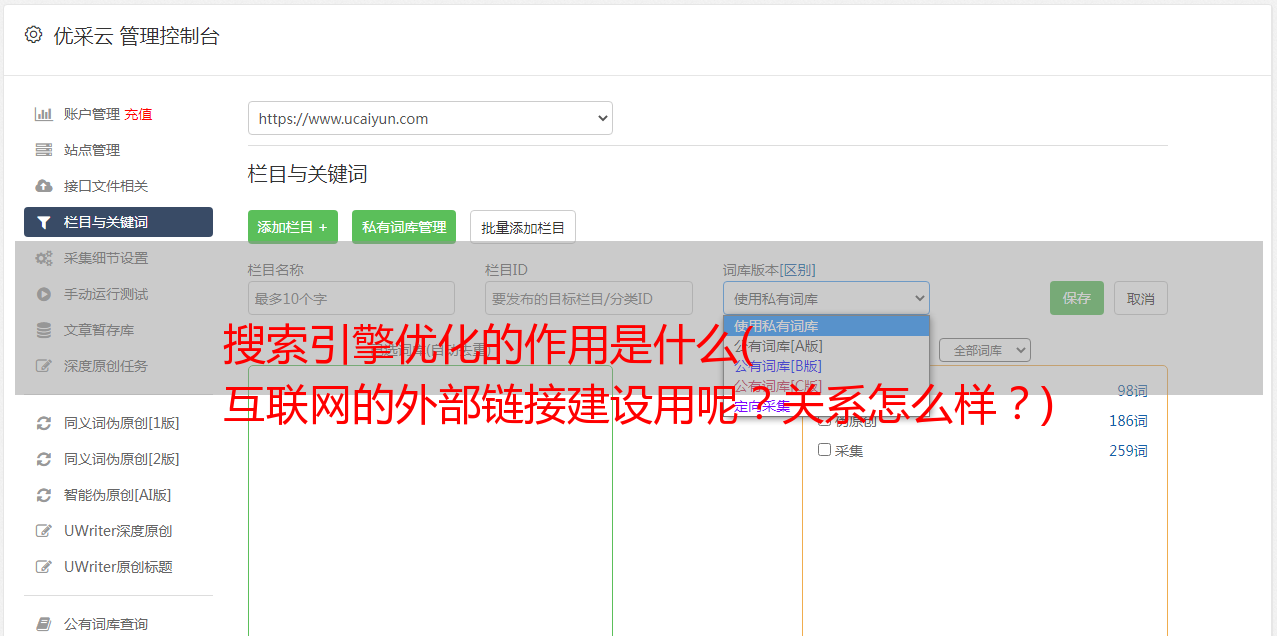The image size is (1277, 636).
Task: Open 站点管理 in the sidebar
Action: click(92, 150)
